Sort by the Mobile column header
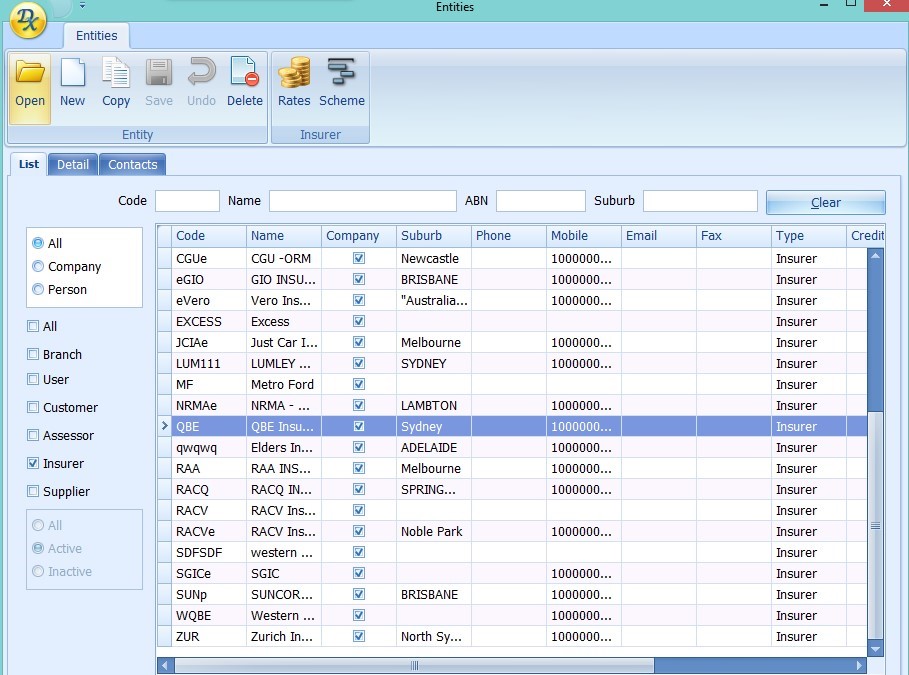The height and width of the screenshot is (675, 909). pos(584,236)
